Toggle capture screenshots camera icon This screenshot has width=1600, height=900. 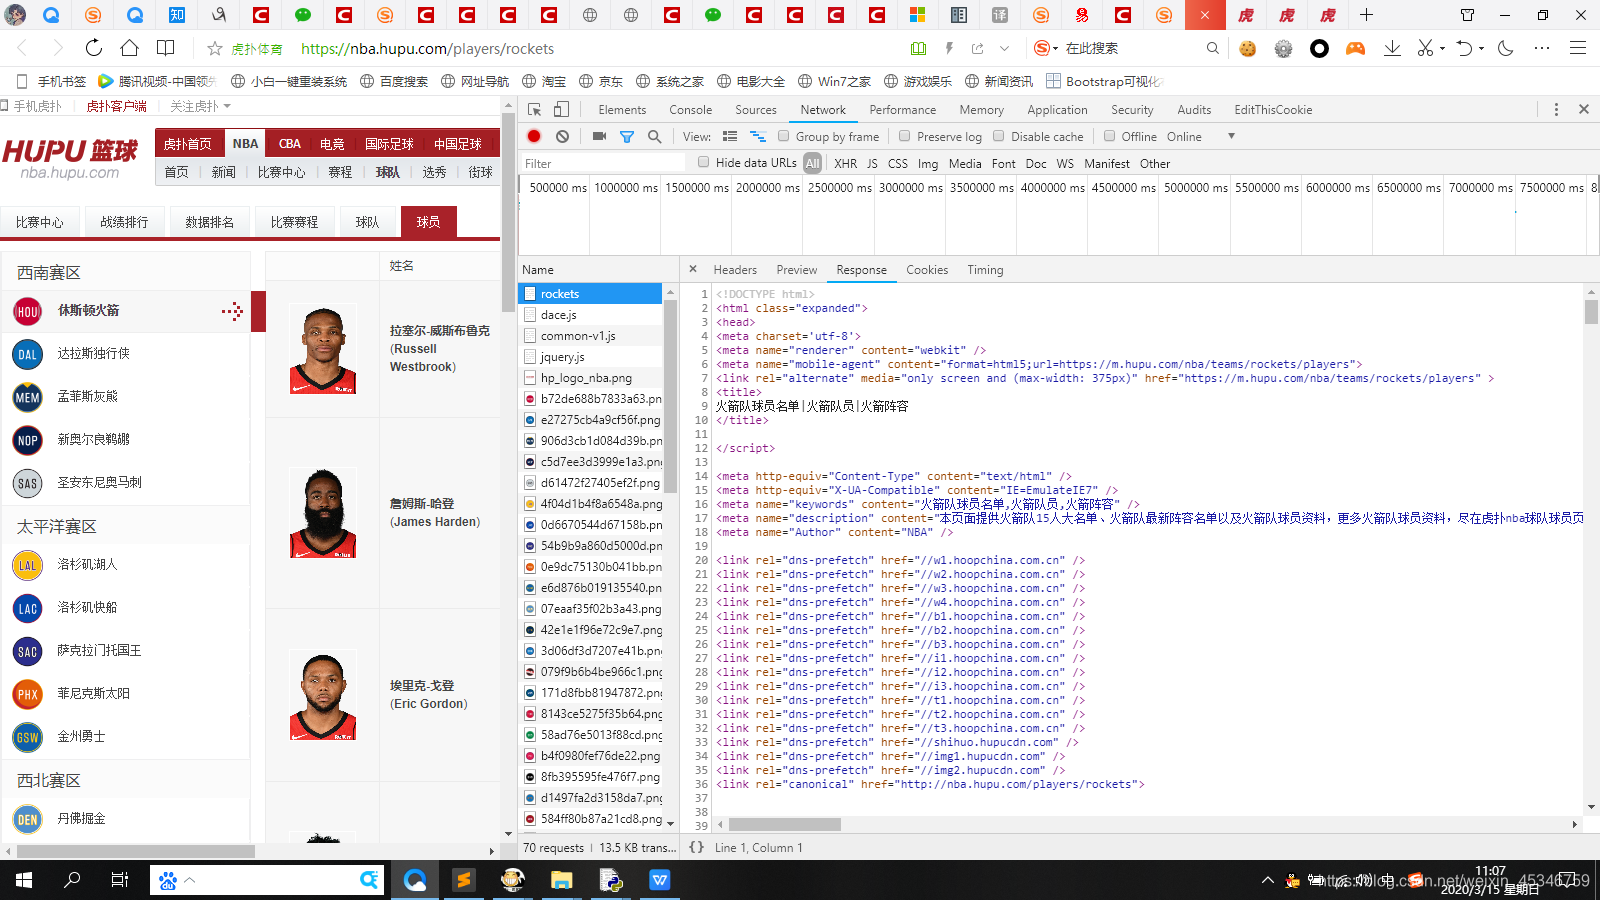[x=599, y=136]
